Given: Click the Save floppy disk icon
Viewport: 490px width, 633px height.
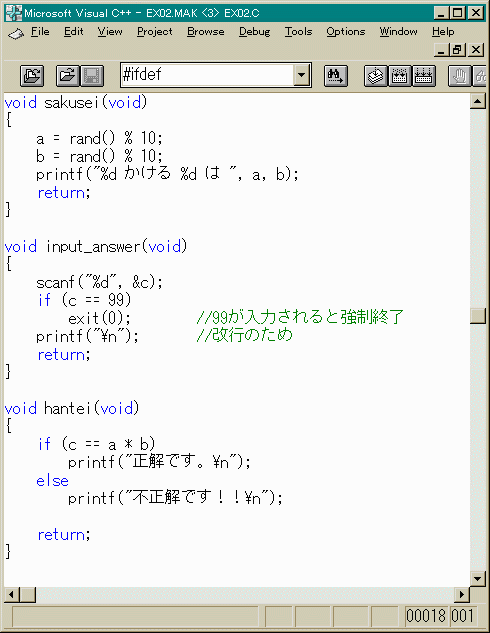Looking at the screenshot, I should 92,75.
